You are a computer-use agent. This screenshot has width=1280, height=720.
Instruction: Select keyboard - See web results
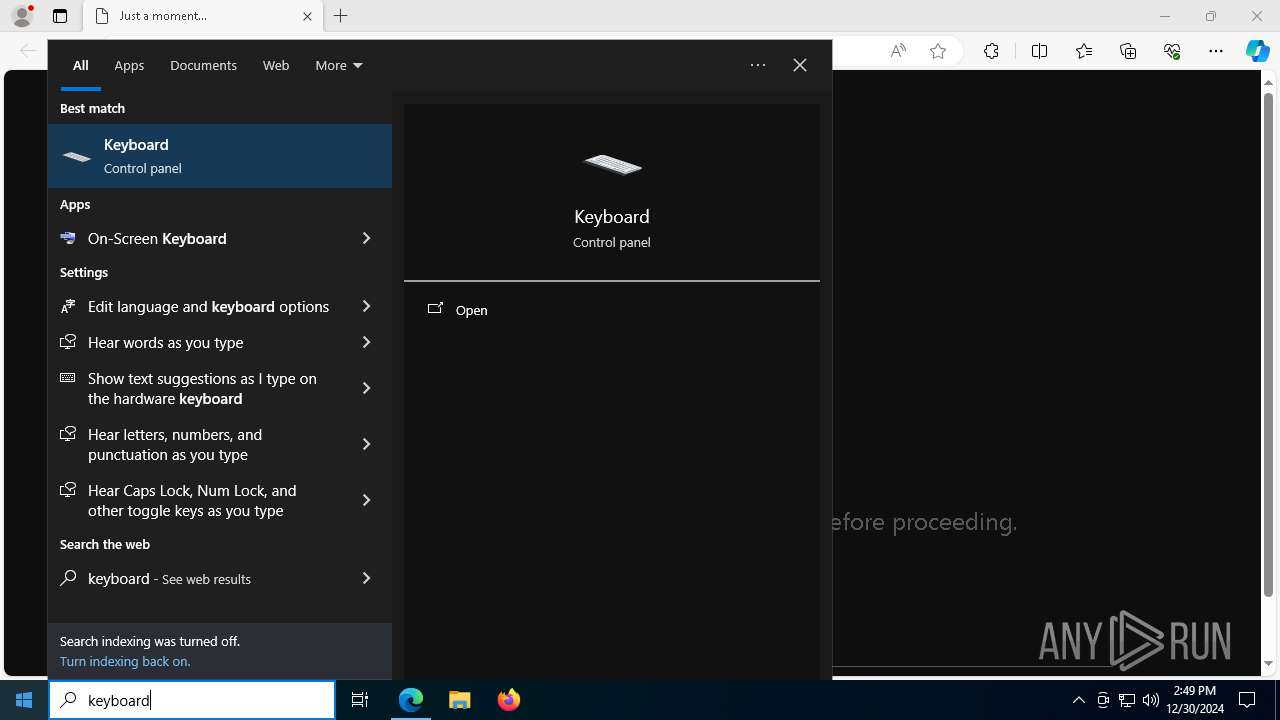[196, 578]
